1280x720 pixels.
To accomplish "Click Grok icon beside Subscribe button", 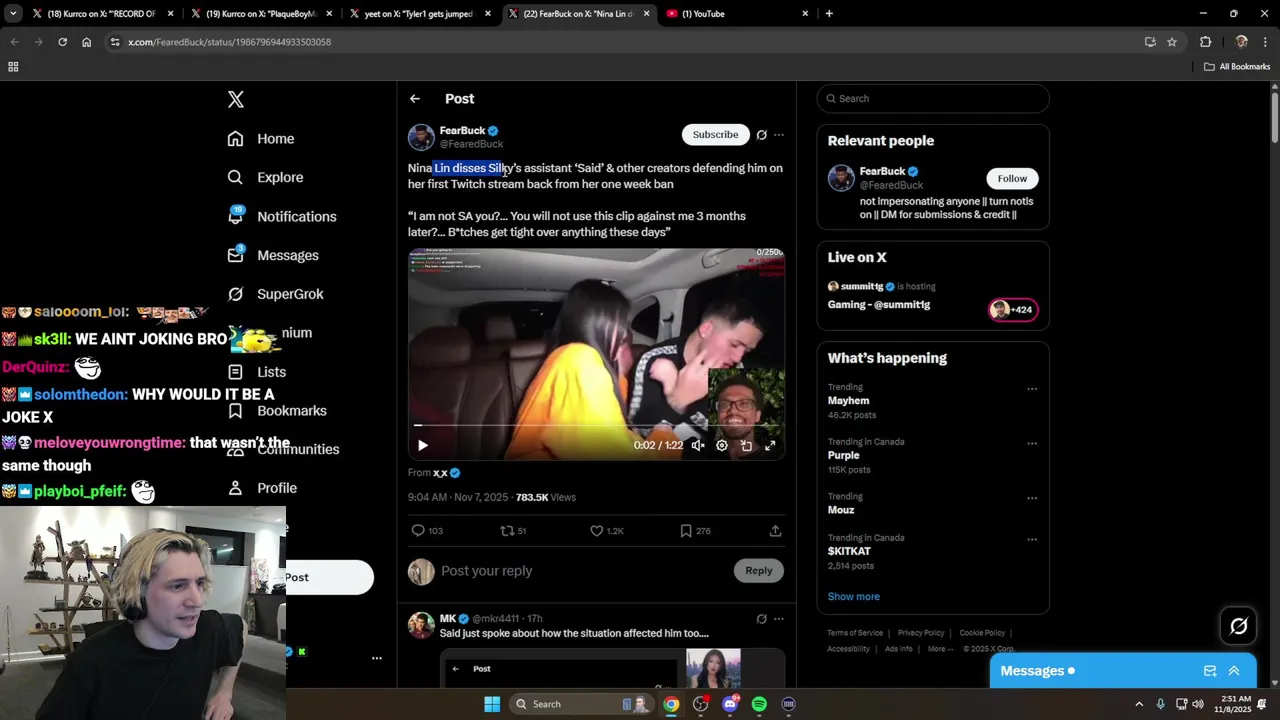I will 761,135.
